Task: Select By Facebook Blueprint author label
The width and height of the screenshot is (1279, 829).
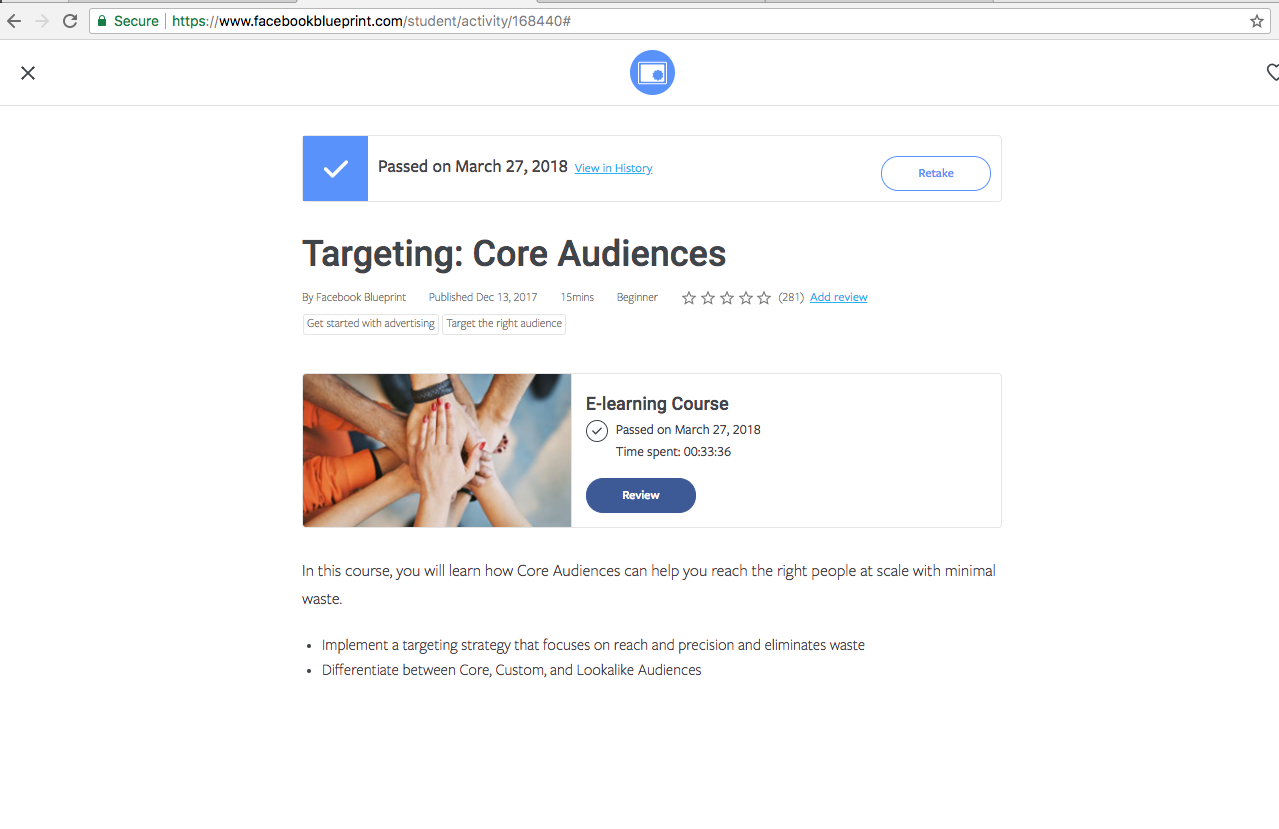Action: click(353, 297)
